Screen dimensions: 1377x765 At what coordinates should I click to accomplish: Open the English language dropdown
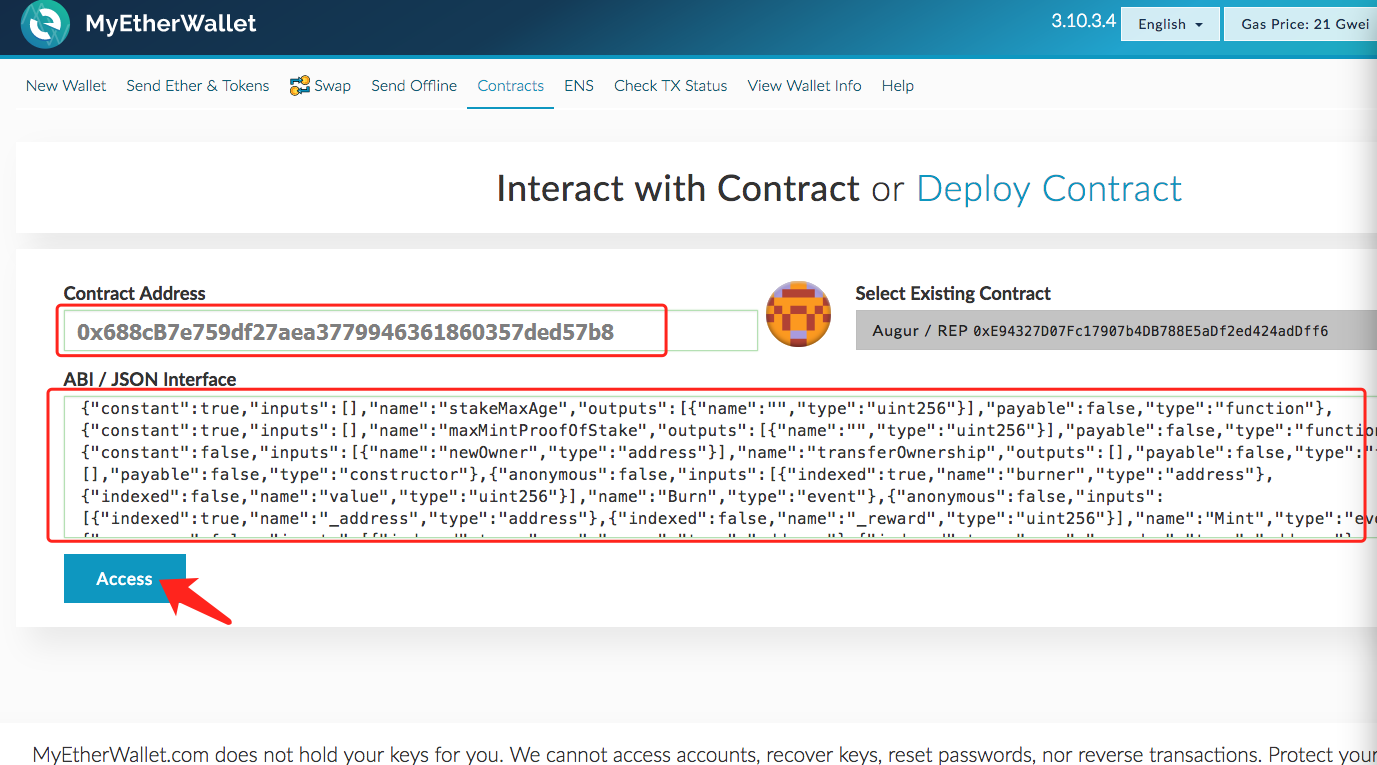[1170, 24]
